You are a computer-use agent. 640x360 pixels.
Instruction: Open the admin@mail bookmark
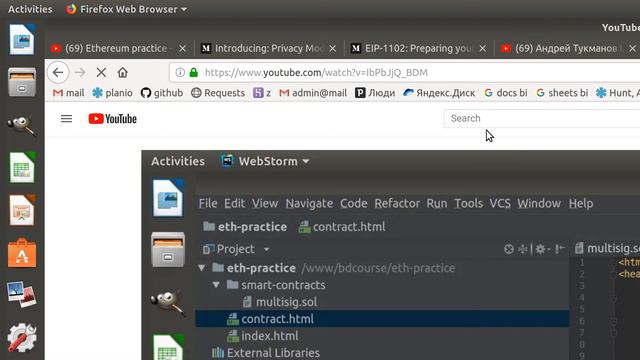313,93
